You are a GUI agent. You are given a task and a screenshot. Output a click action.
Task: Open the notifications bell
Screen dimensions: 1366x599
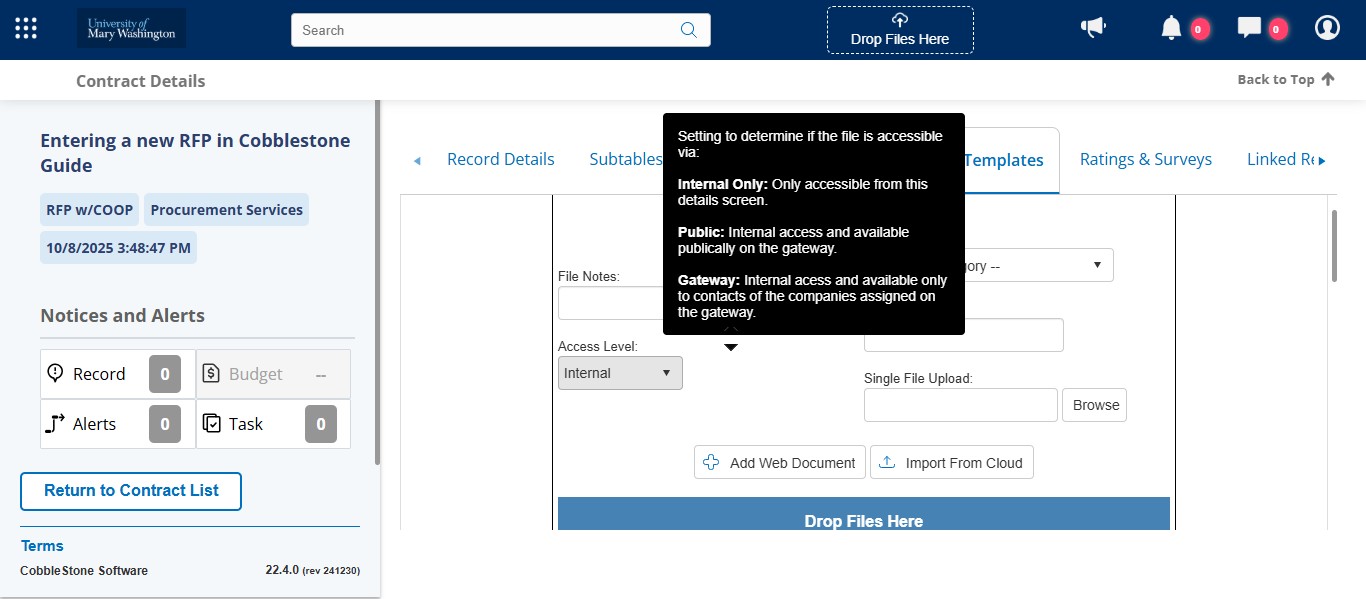(x=1170, y=27)
